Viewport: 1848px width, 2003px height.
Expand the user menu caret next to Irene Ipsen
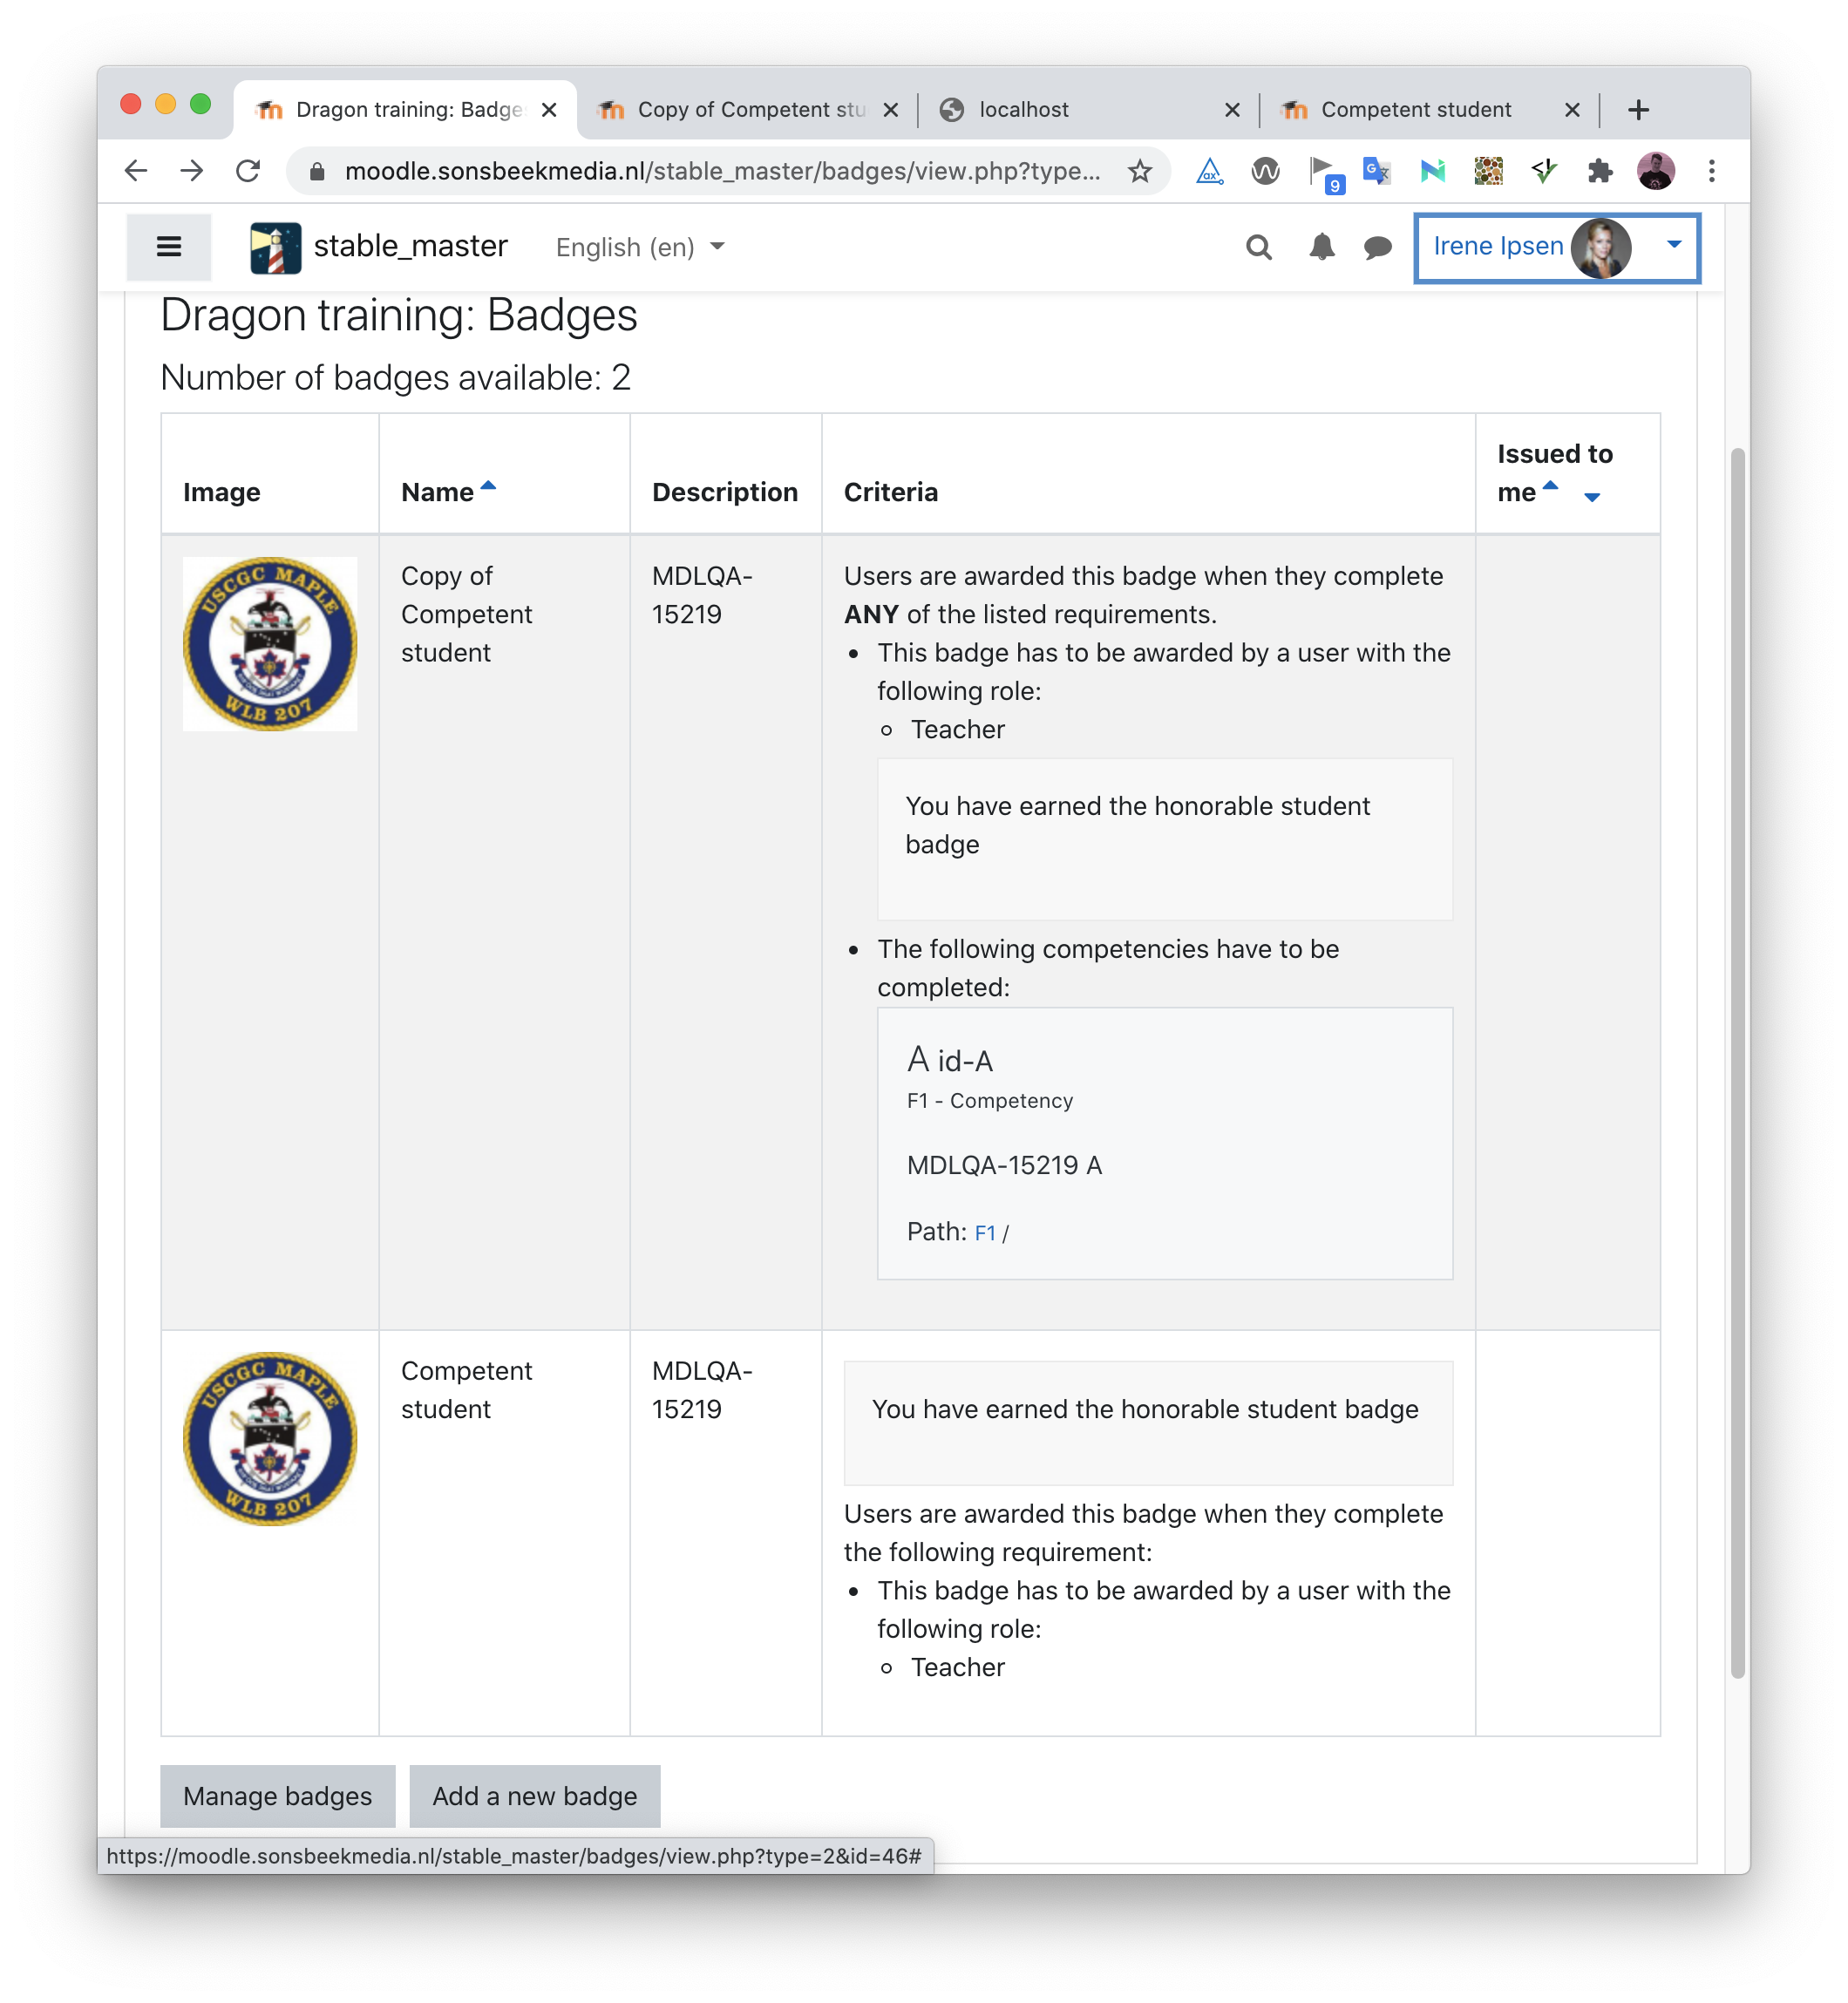click(1673, 245)
